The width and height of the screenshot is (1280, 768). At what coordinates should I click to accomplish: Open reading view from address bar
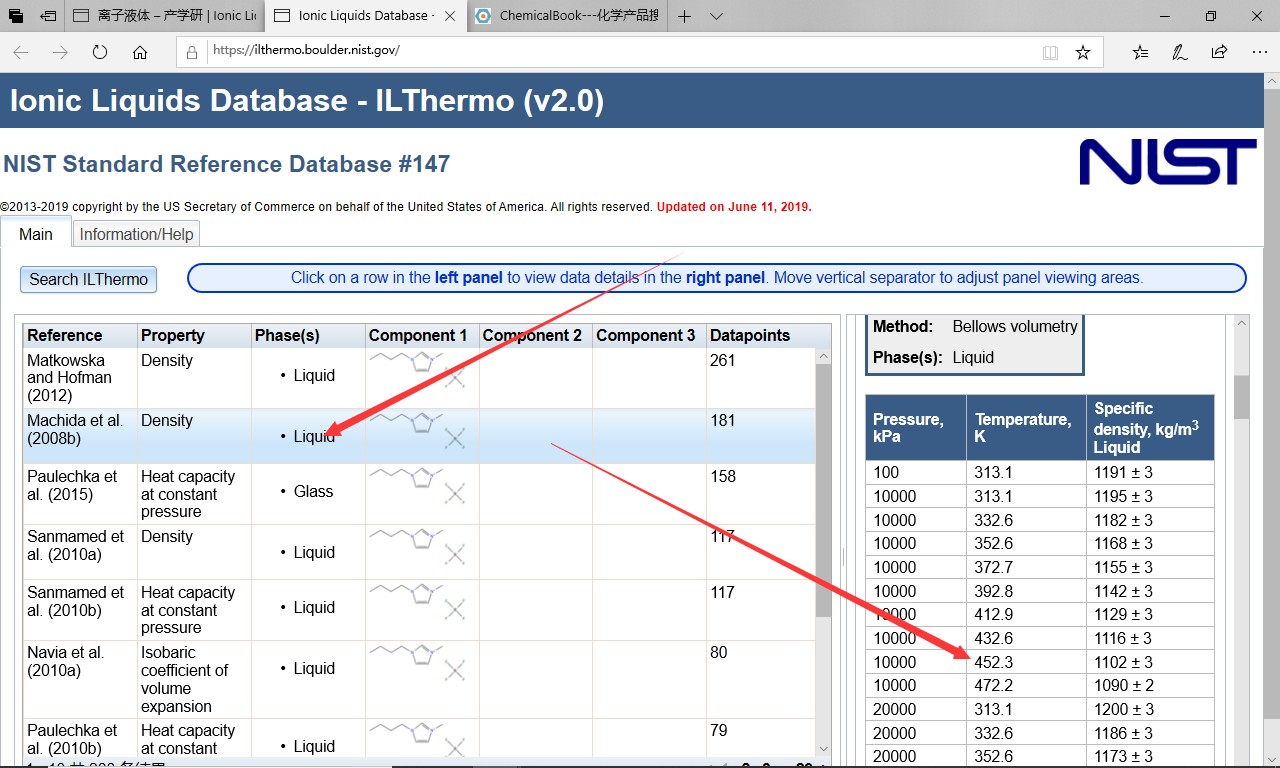[1050, 52]
